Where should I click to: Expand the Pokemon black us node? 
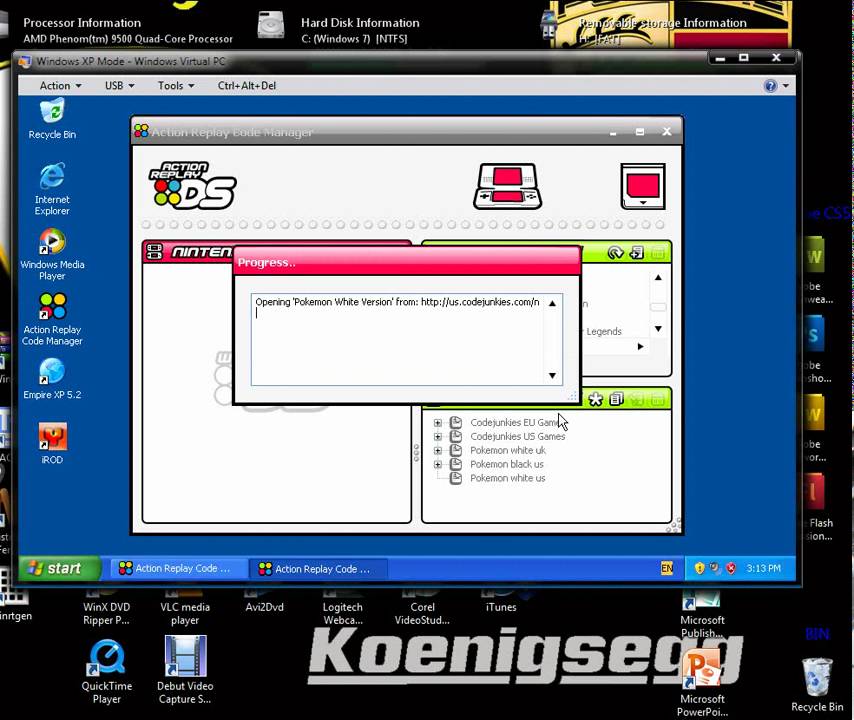437,464
